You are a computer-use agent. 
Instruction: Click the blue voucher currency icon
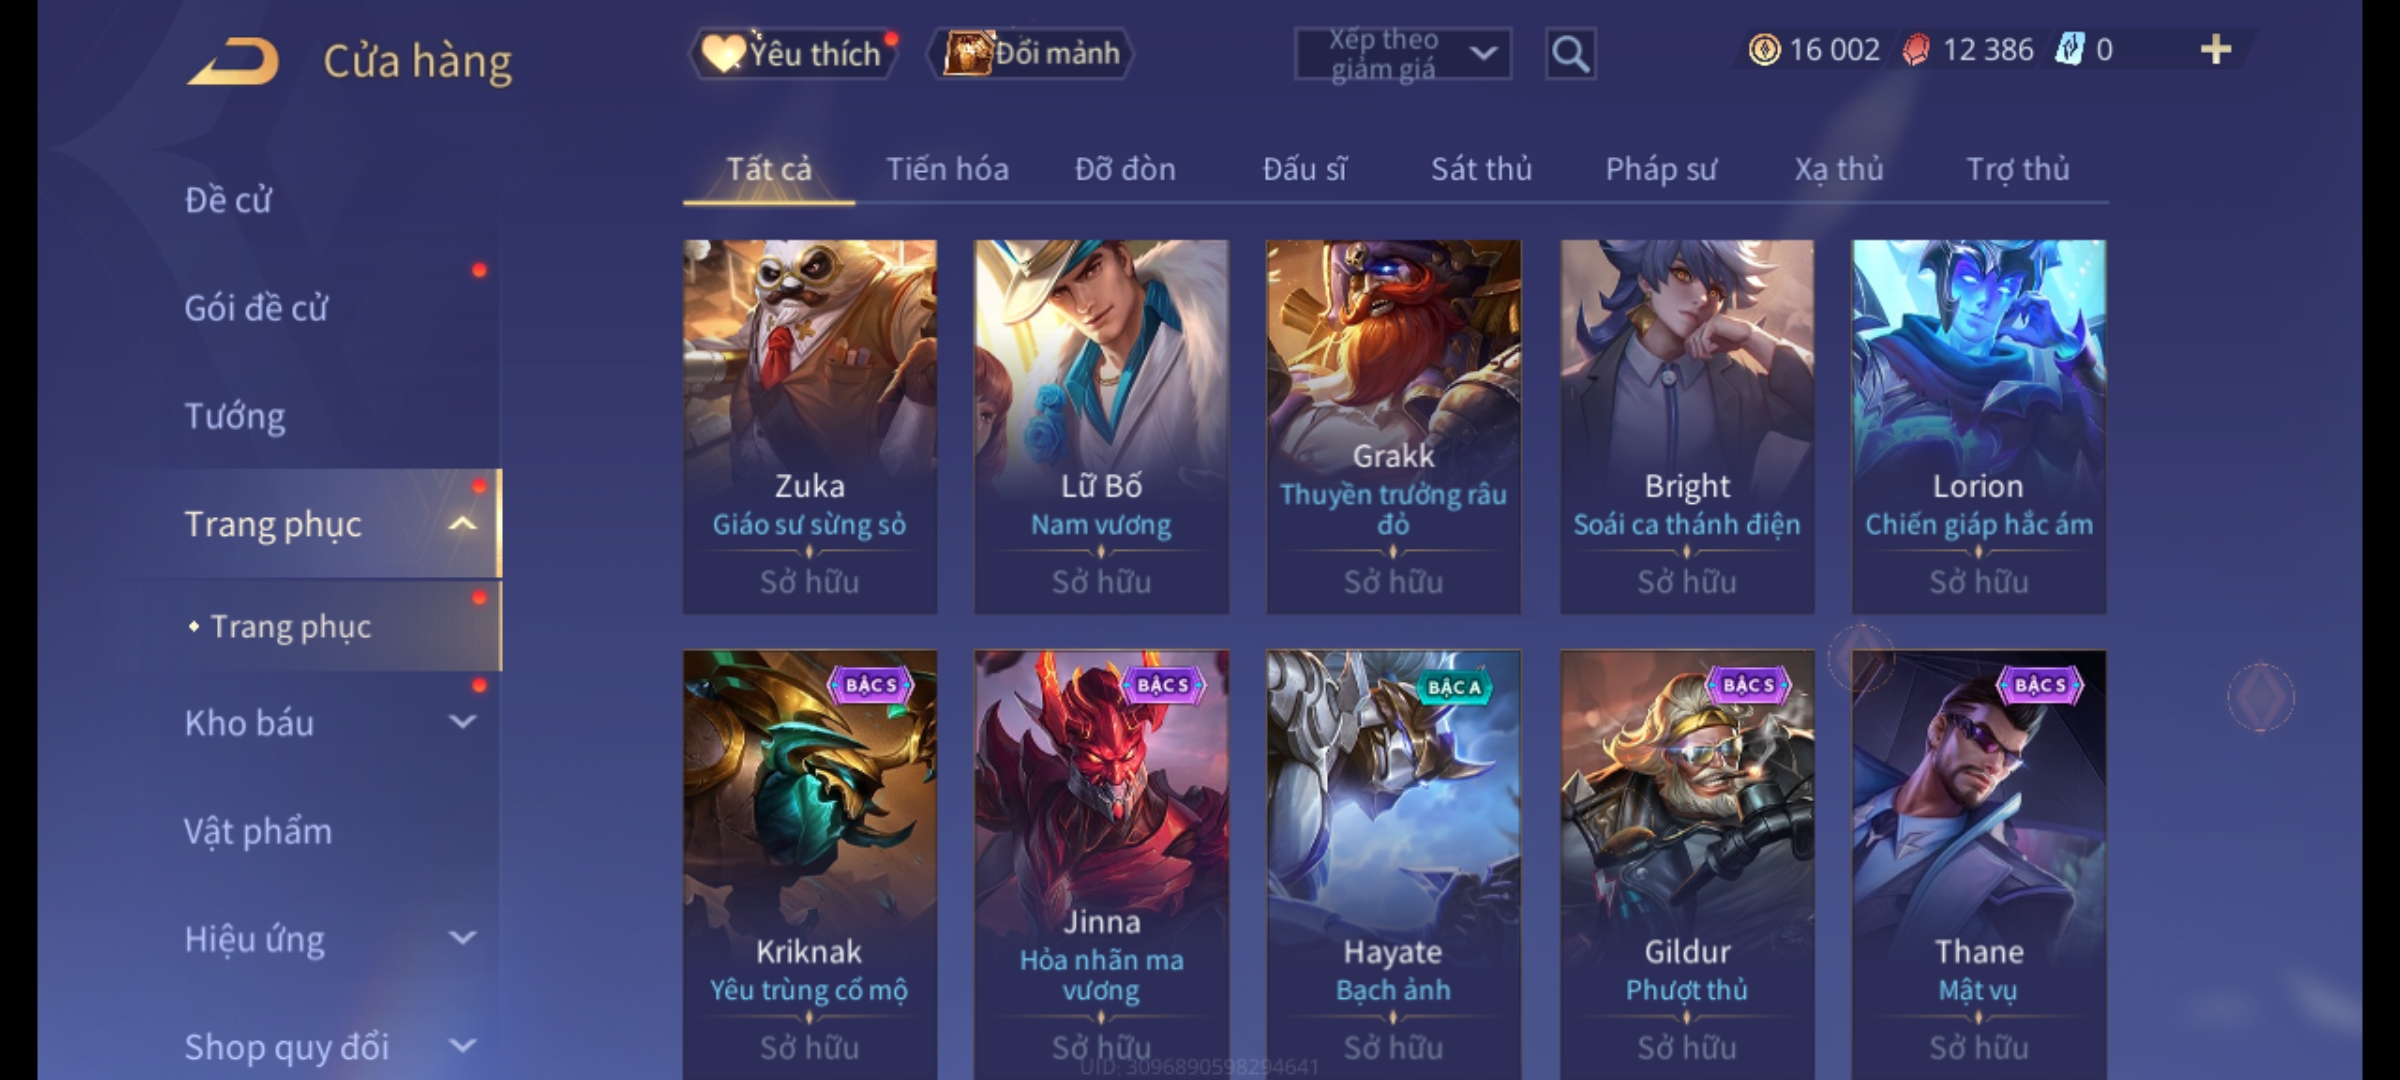(x=2069, y=50)
